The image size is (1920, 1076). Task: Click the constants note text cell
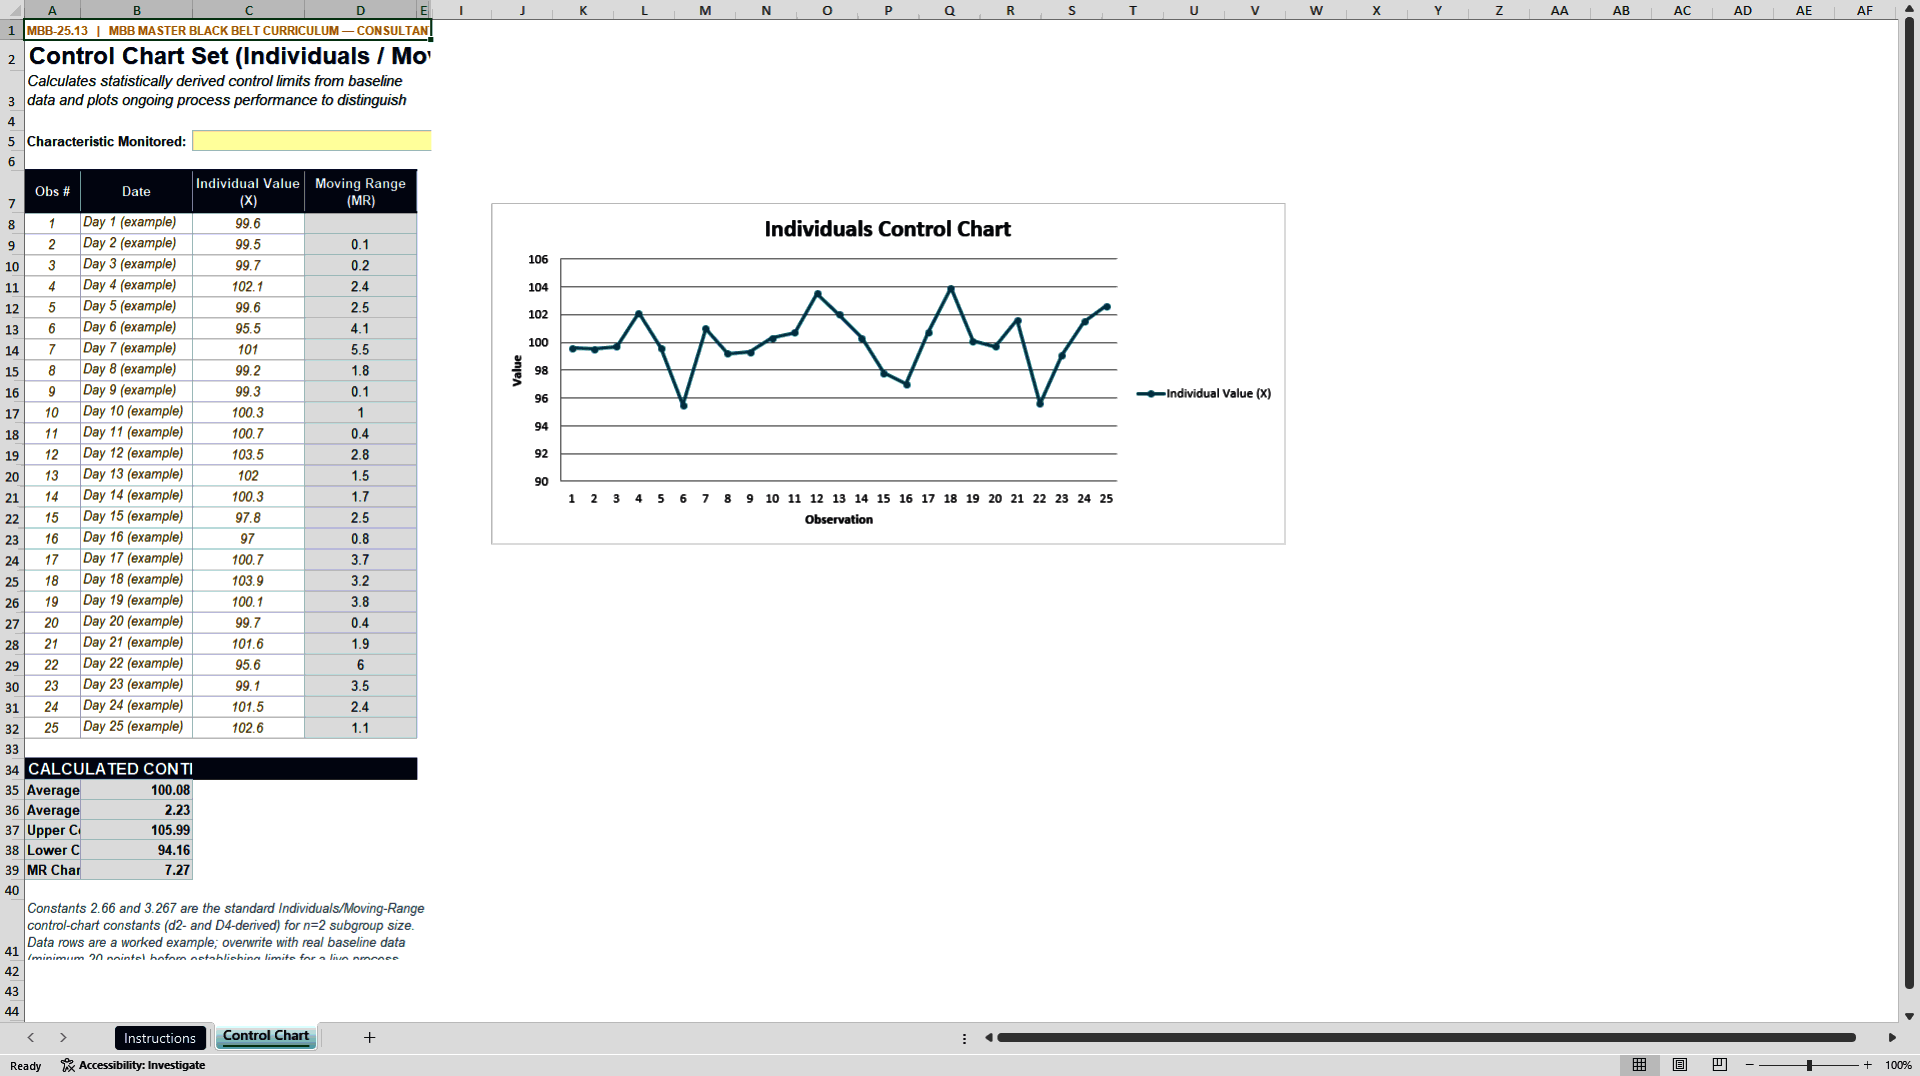[x=226, y=930]
